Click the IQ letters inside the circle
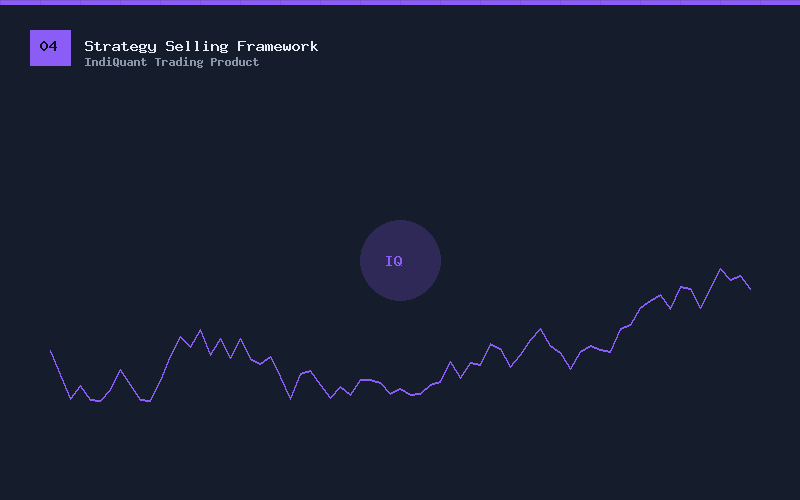Screen dimensions: 800x500 point(394,261)
